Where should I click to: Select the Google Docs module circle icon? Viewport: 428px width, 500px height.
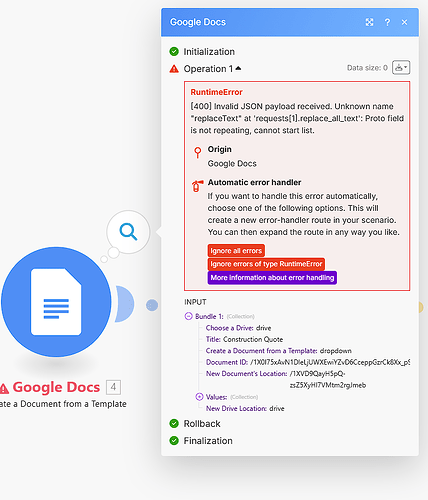pyautogui.click(x=56, y=302)
